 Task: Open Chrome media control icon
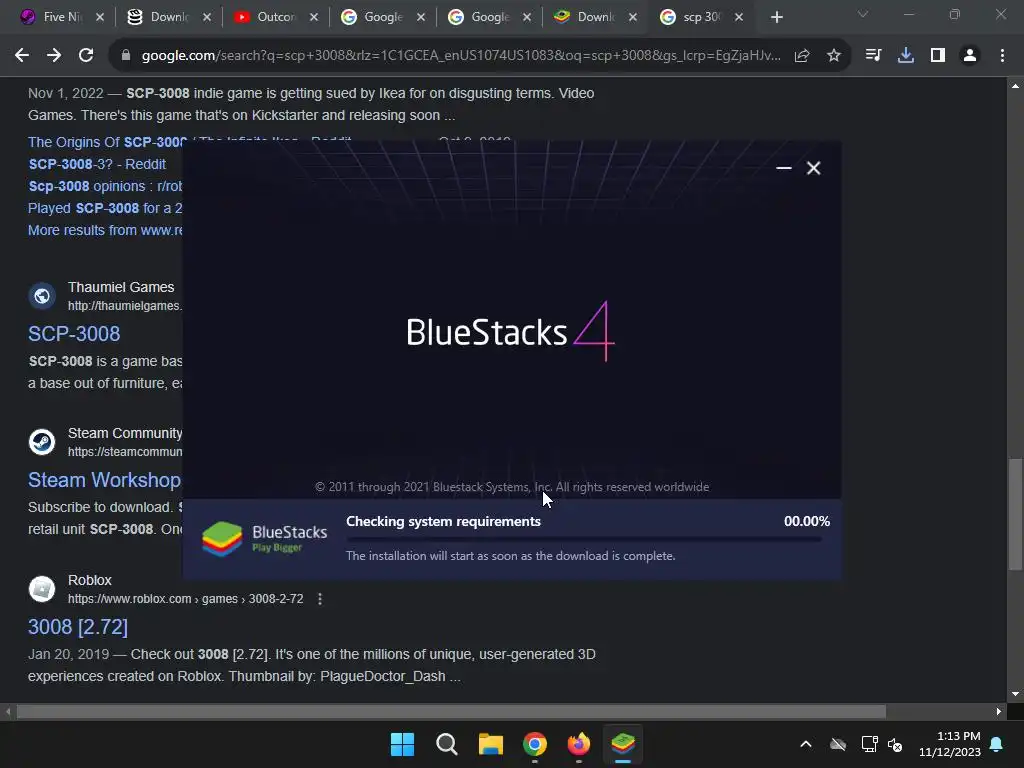pyautogui.click(x=873, y=56)
